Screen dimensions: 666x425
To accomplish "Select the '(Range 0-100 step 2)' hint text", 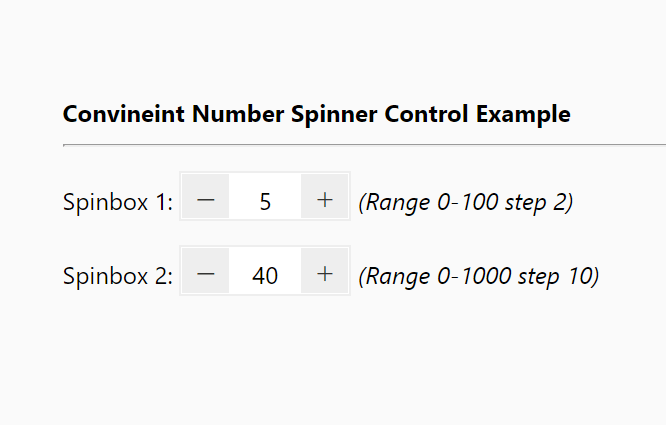I will tap(466, 202).
